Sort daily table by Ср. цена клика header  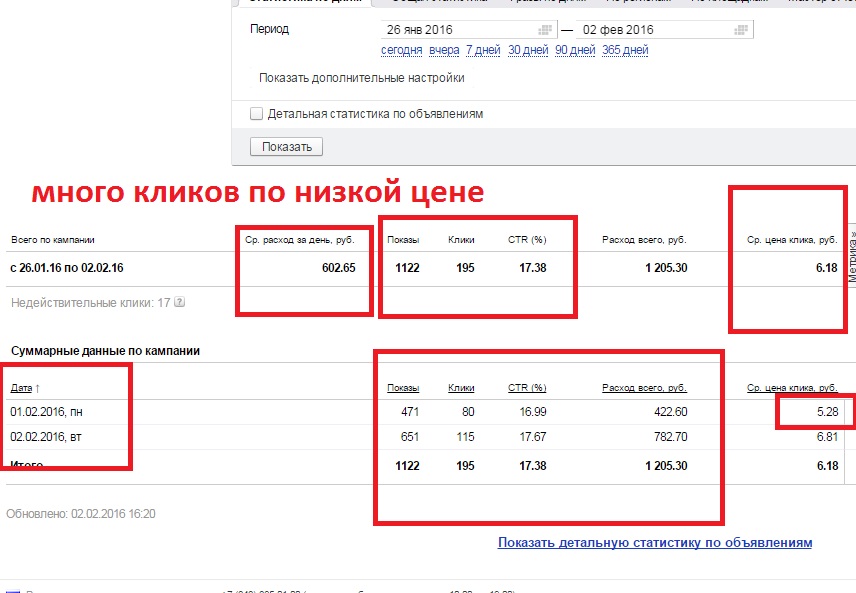pyautogui.click(x=792, y=388)
